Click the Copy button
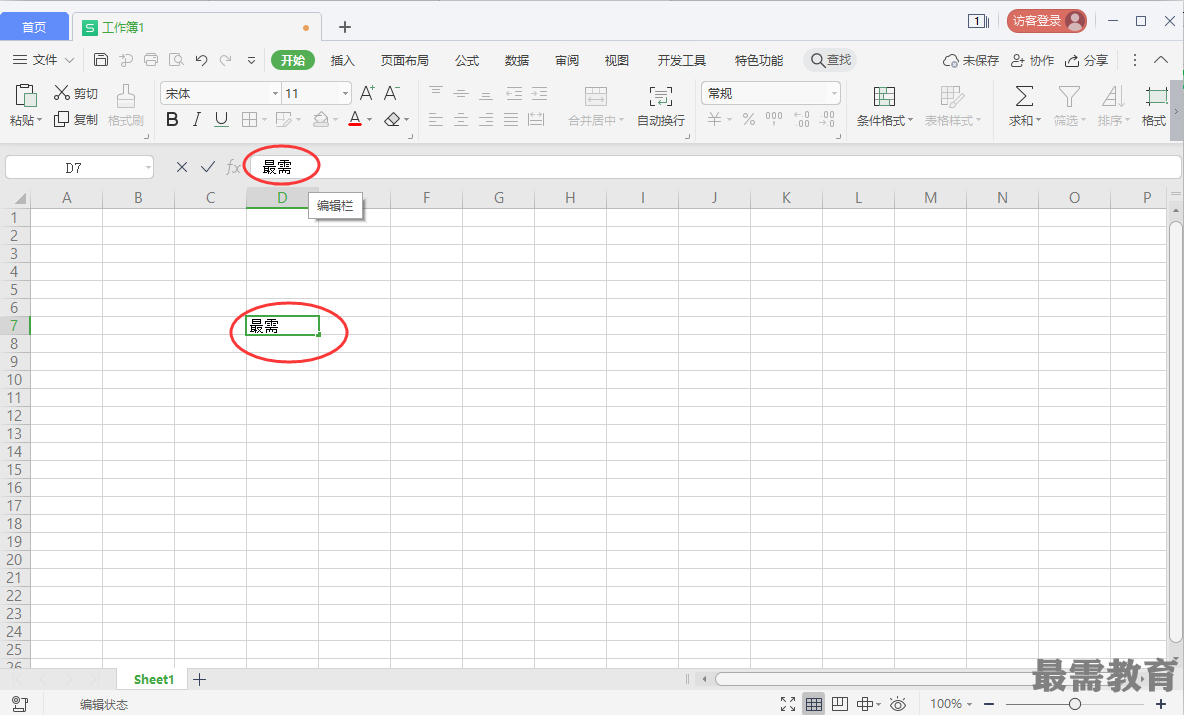 click(76, 119)
